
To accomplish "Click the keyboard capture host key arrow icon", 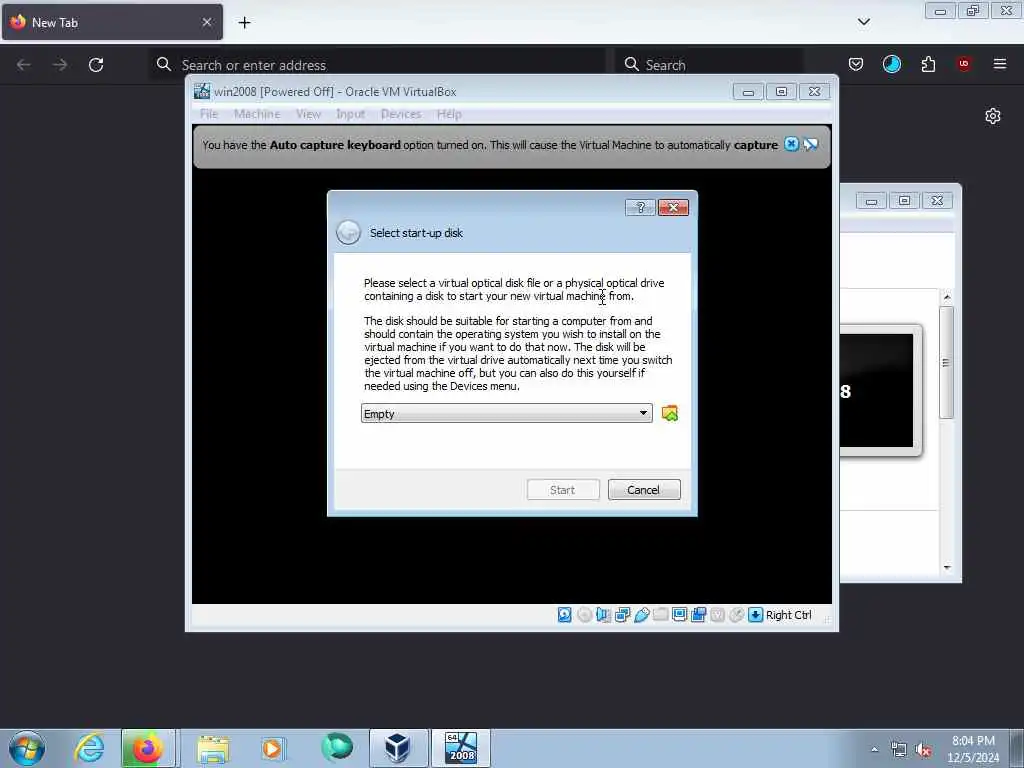I will [x=756, y=615].
